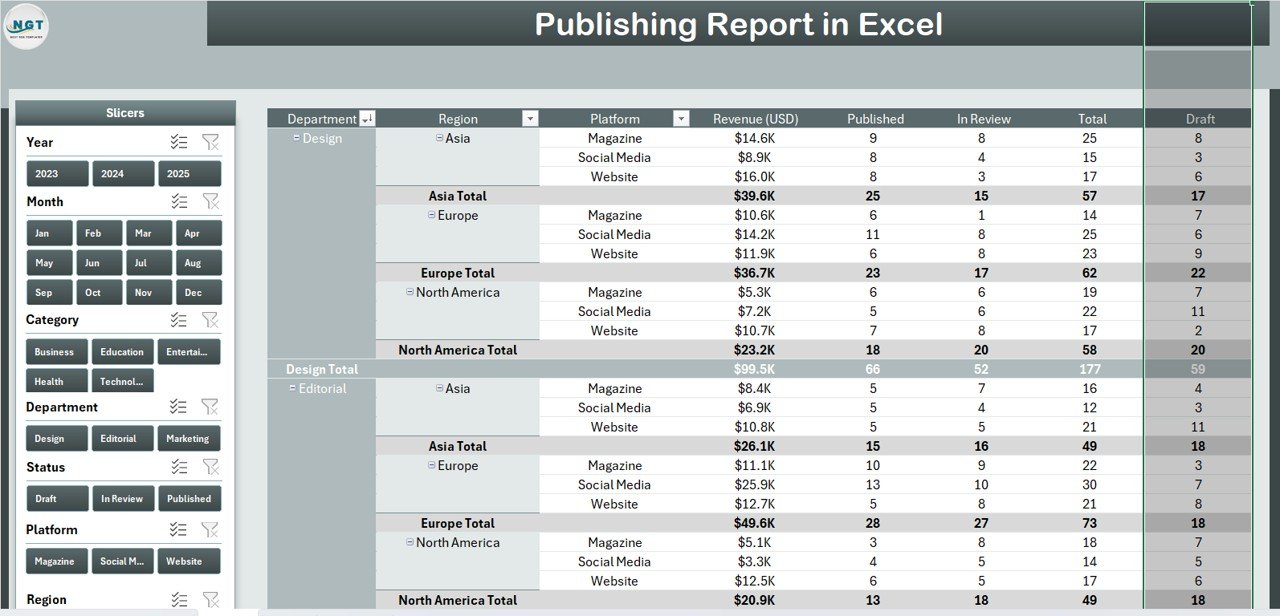This screenshot has width=1280, height=616.
Task: Select the Draft column header cell
Action: (x=1198, y=118)
